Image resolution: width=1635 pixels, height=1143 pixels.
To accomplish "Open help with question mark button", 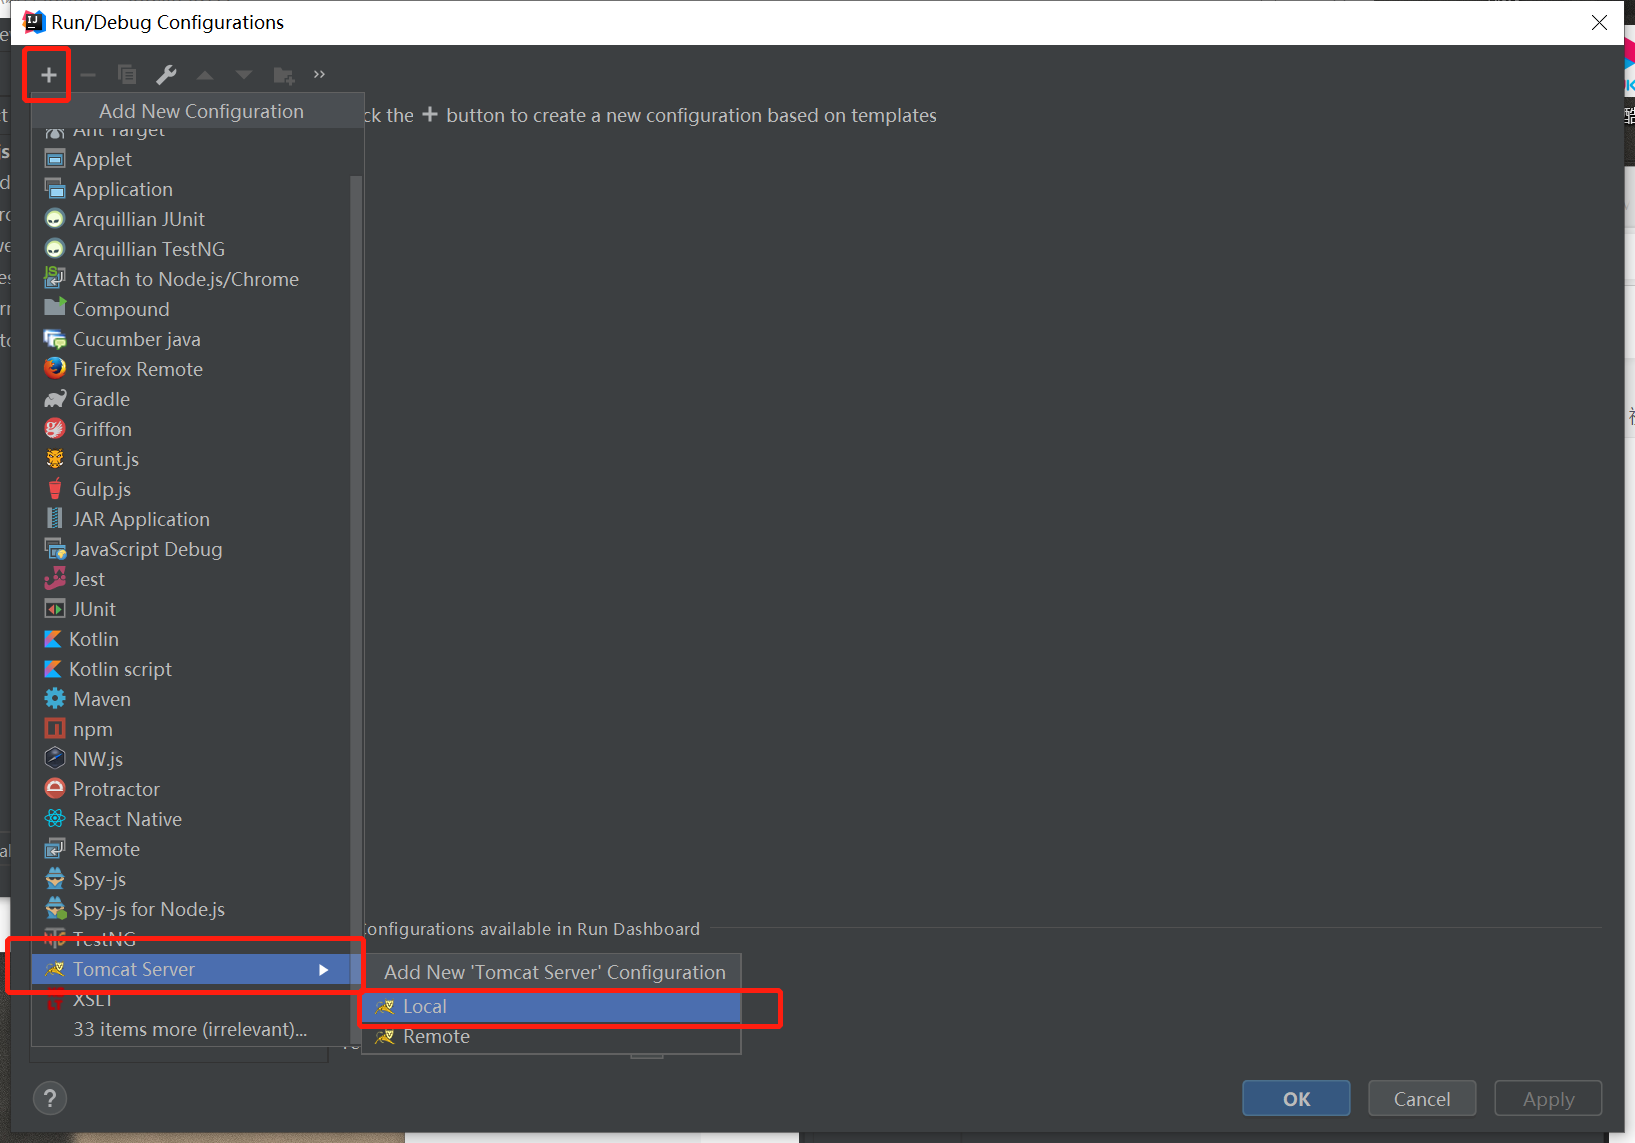I will pos(50,1098).
